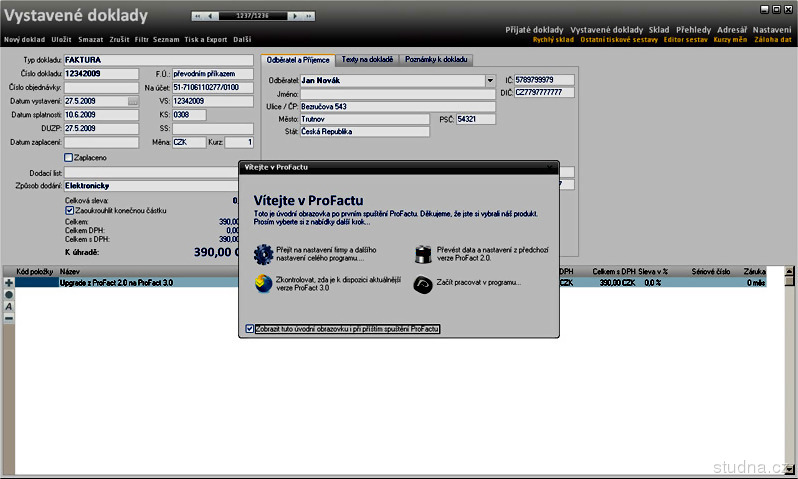Open date picker next to Datum vystavení
The width and height of the screenshot is (798, 479).
tap(133, 101)
